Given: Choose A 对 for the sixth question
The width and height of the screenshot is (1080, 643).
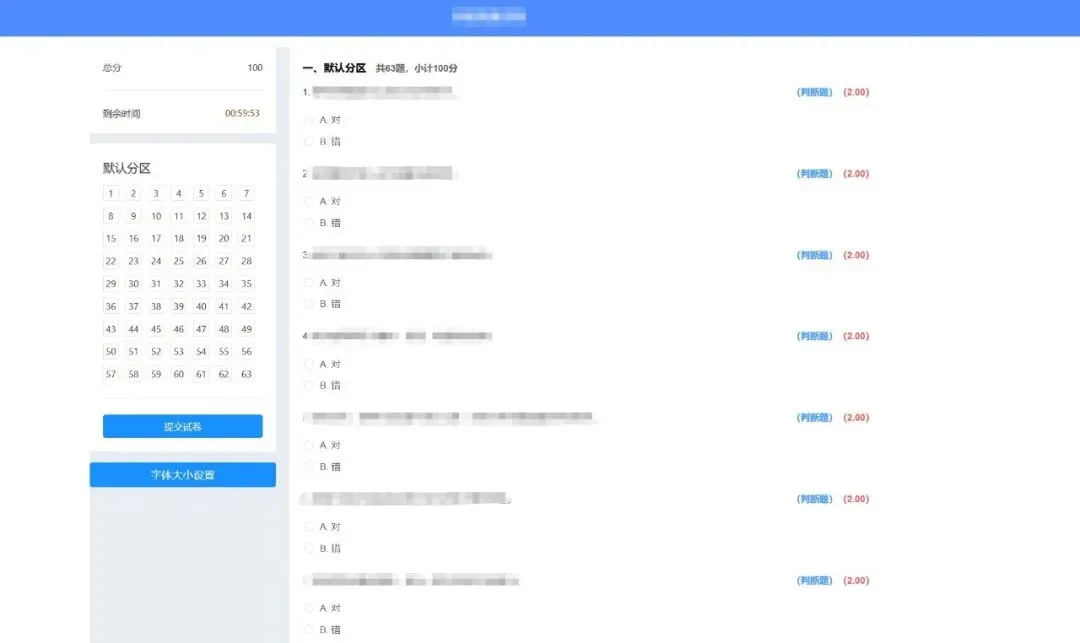Looking at the screenshot, I should pos(309,526).
